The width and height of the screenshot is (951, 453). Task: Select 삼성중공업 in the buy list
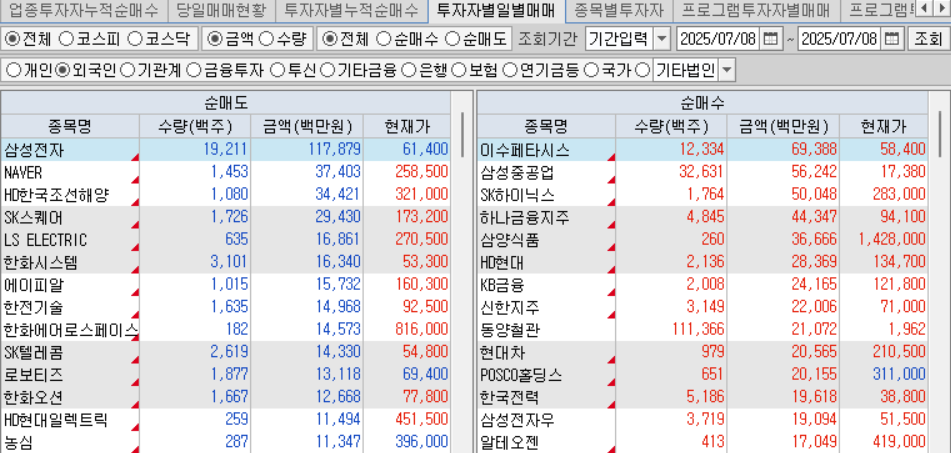[702, 172]
